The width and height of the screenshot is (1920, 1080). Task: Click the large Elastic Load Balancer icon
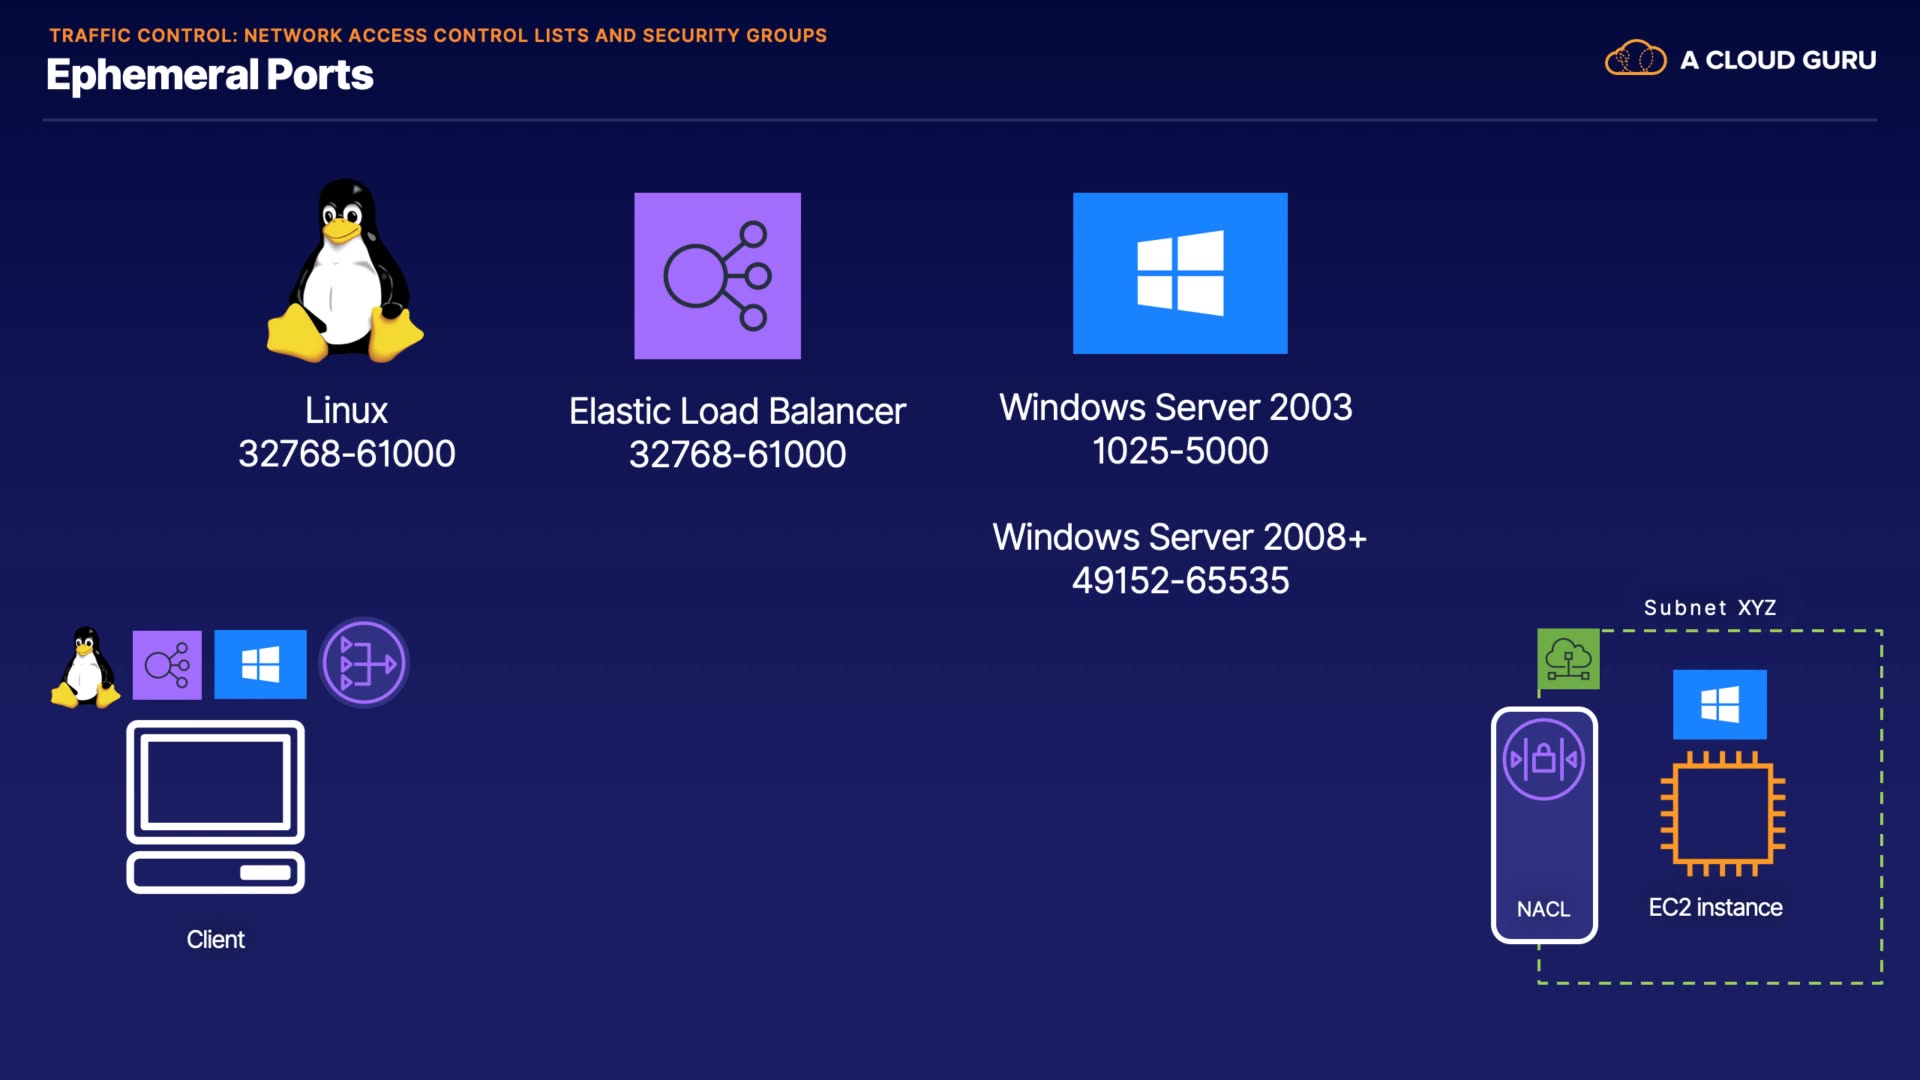pyautogui.click(x=717, y=276)
